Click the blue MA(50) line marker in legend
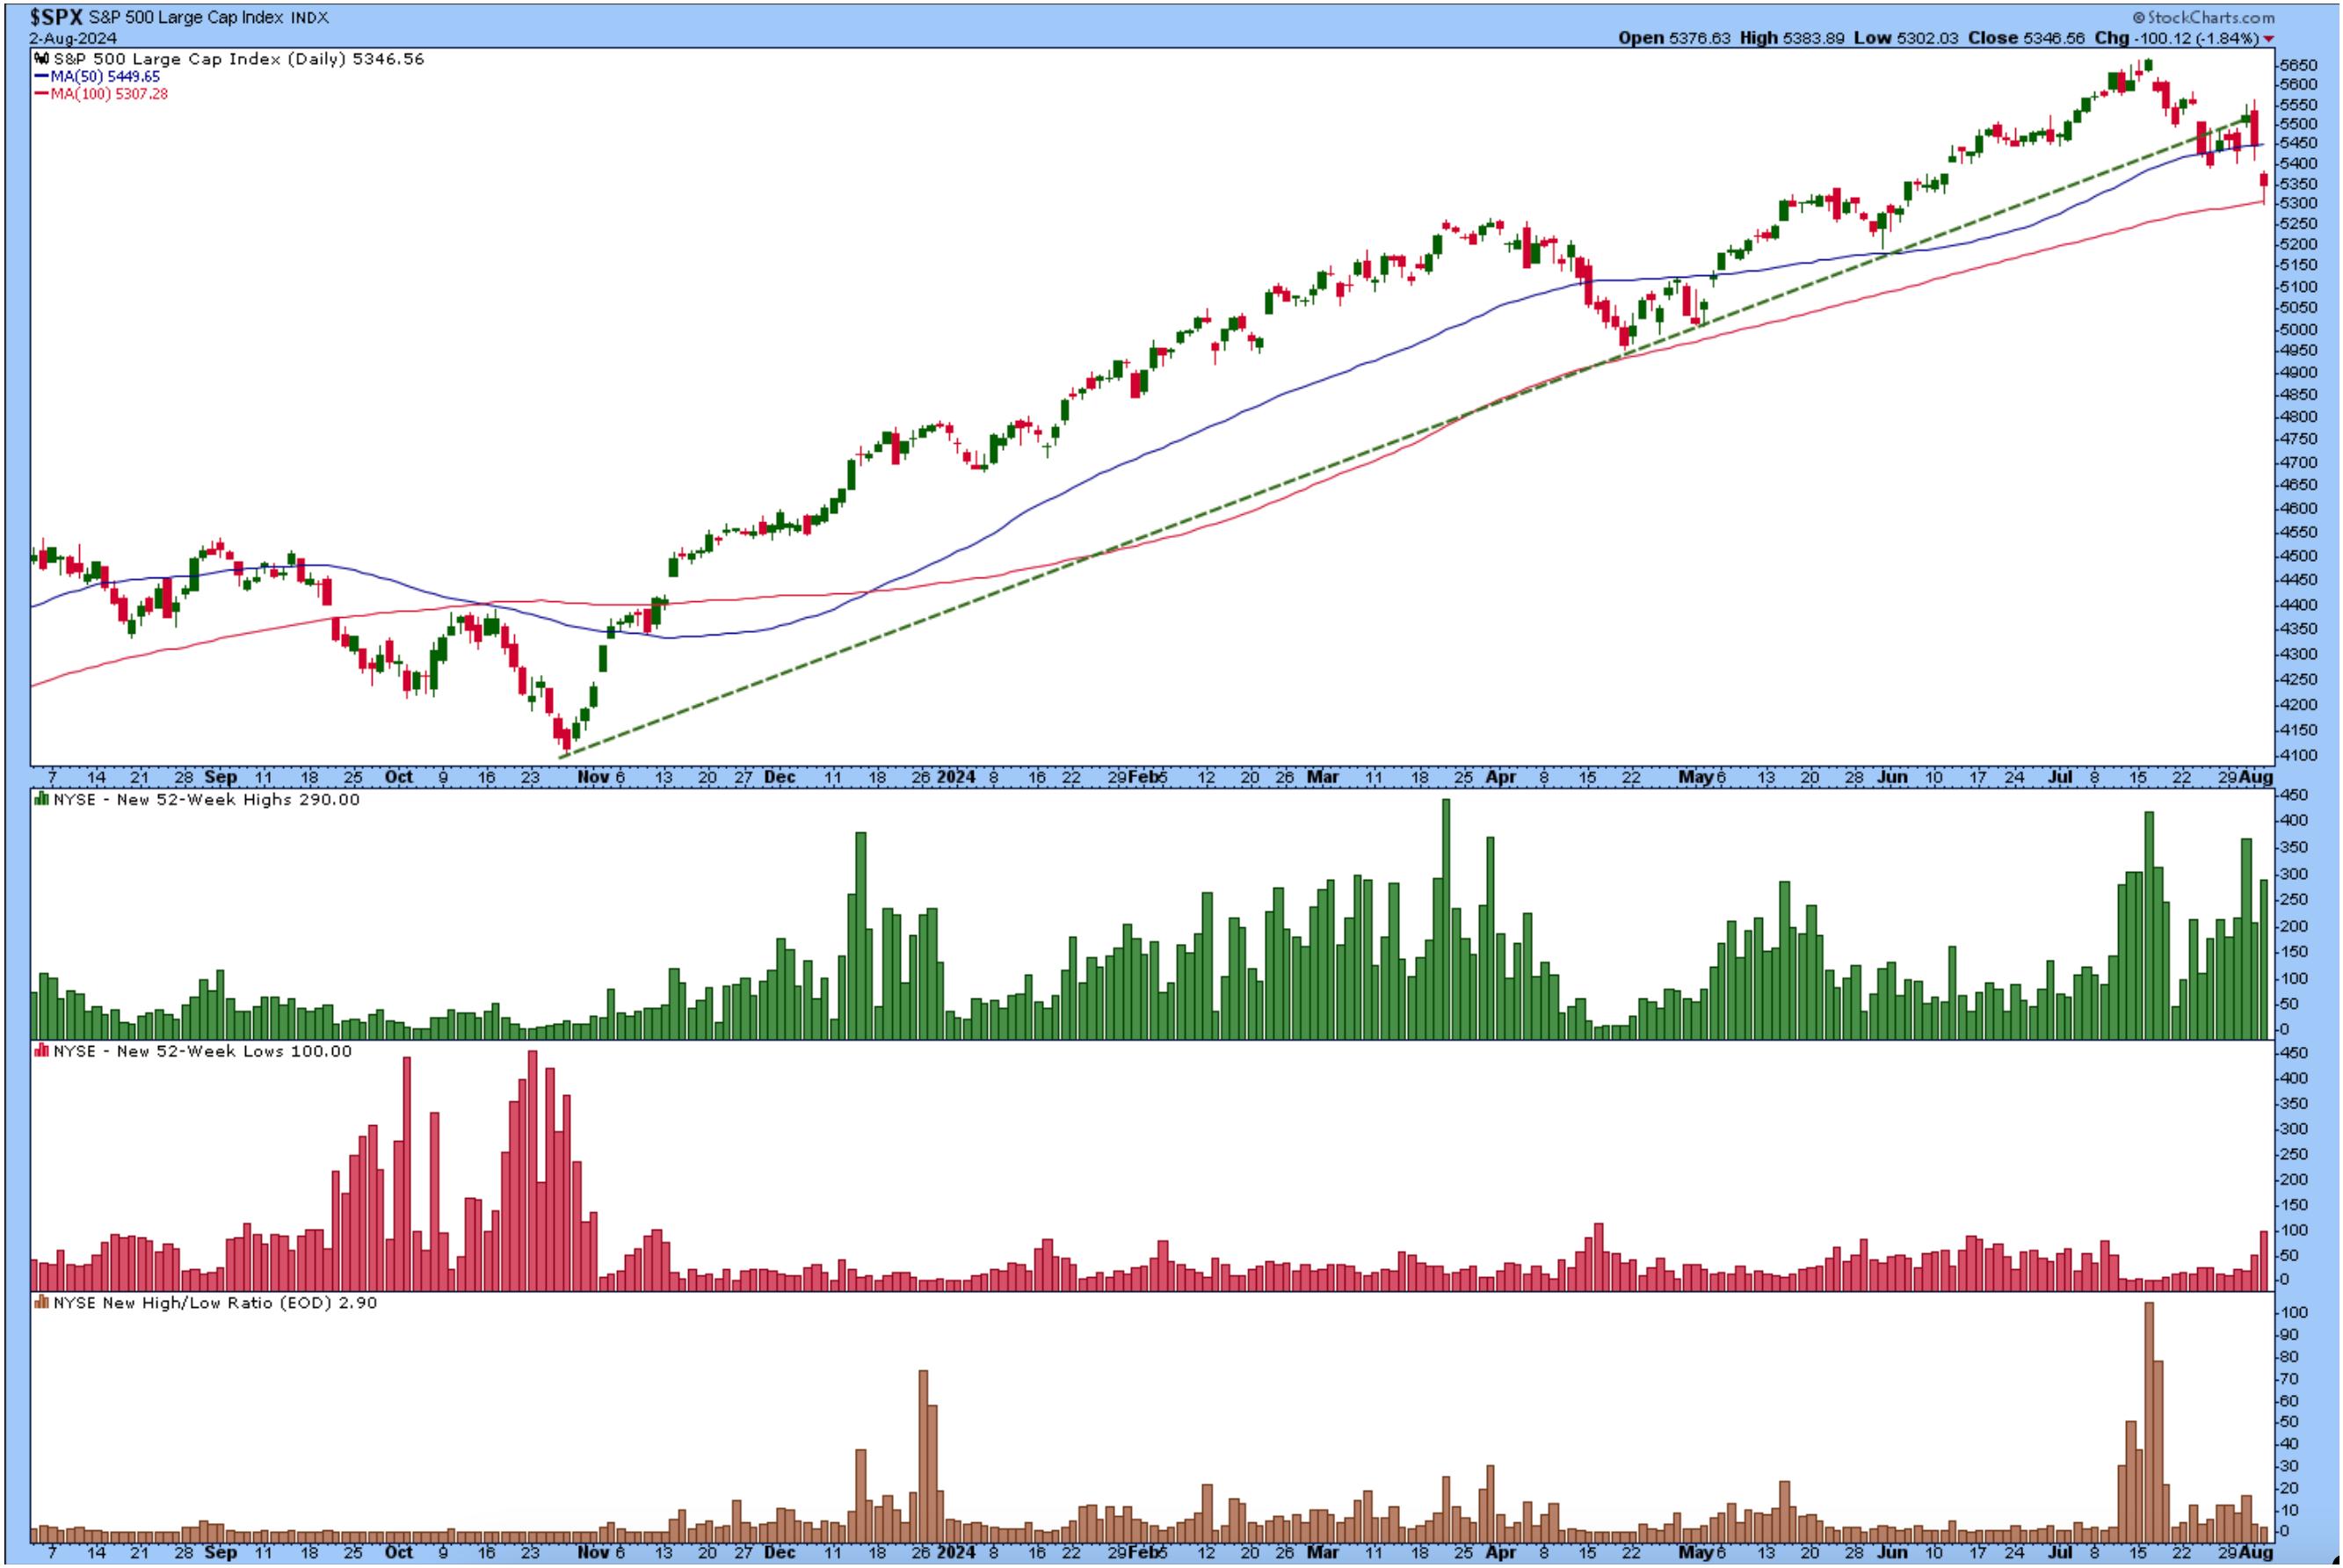The height and width of the screenshot is (1568, 2343). tap(41, 77)
